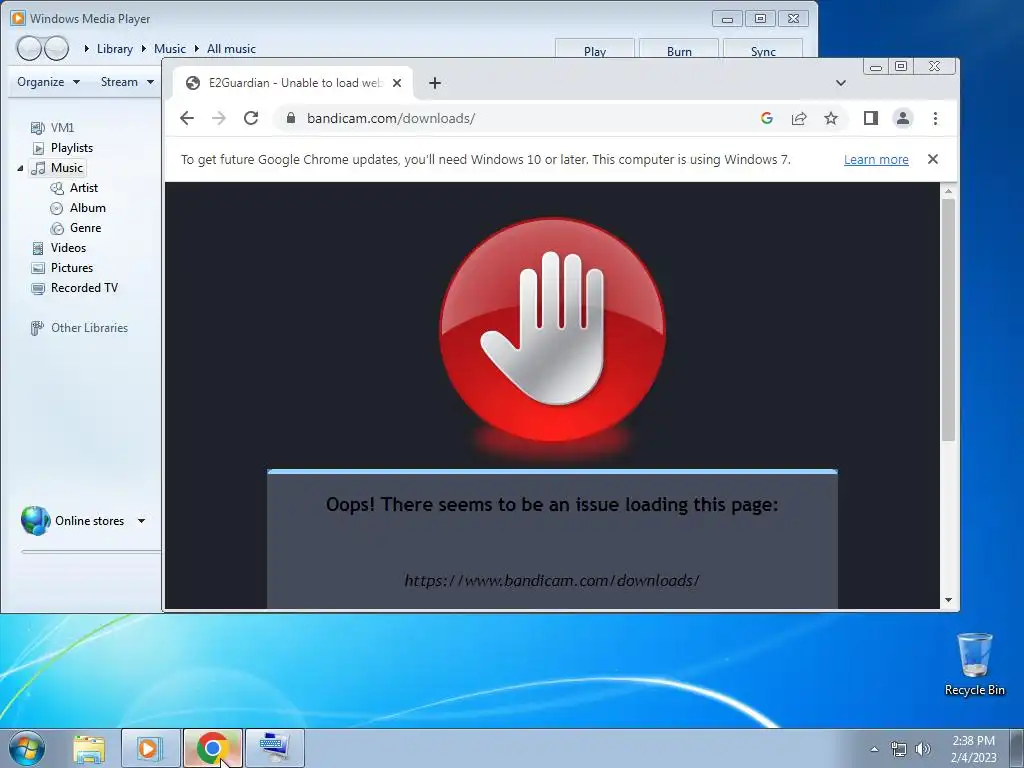Viewport: 1024px width, 768px height.
Task: Select Genre under Music
Action: [x=76, y=228]
